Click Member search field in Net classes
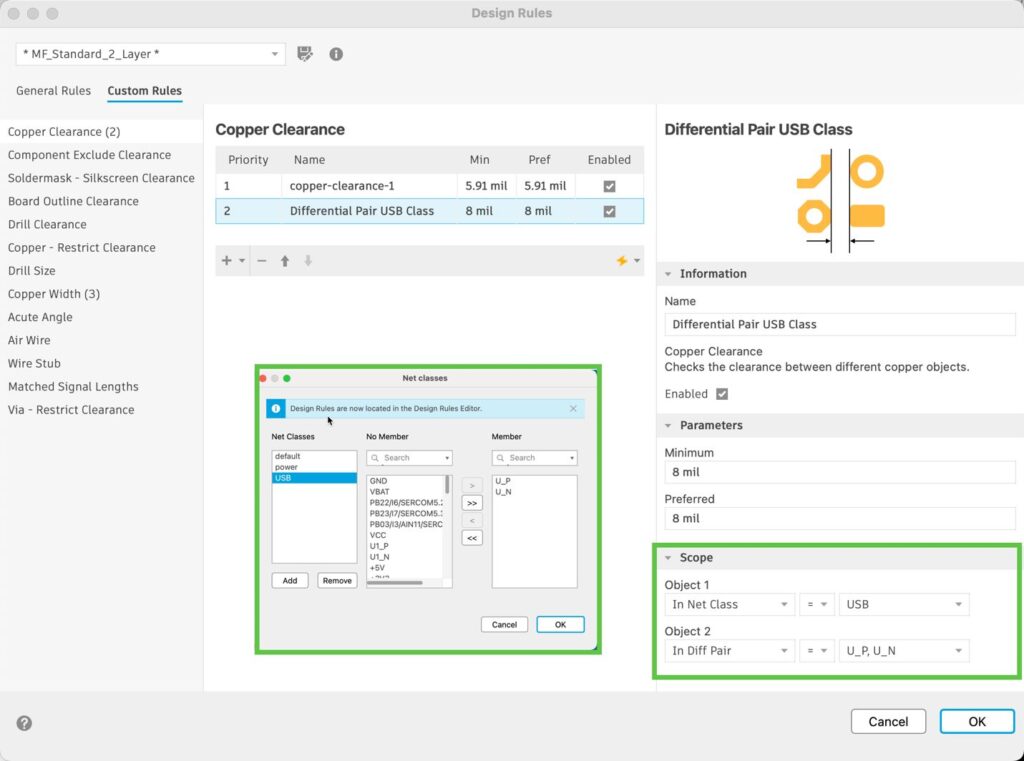Viewport: 1024px width, 761px height. [x=534, y=458]
